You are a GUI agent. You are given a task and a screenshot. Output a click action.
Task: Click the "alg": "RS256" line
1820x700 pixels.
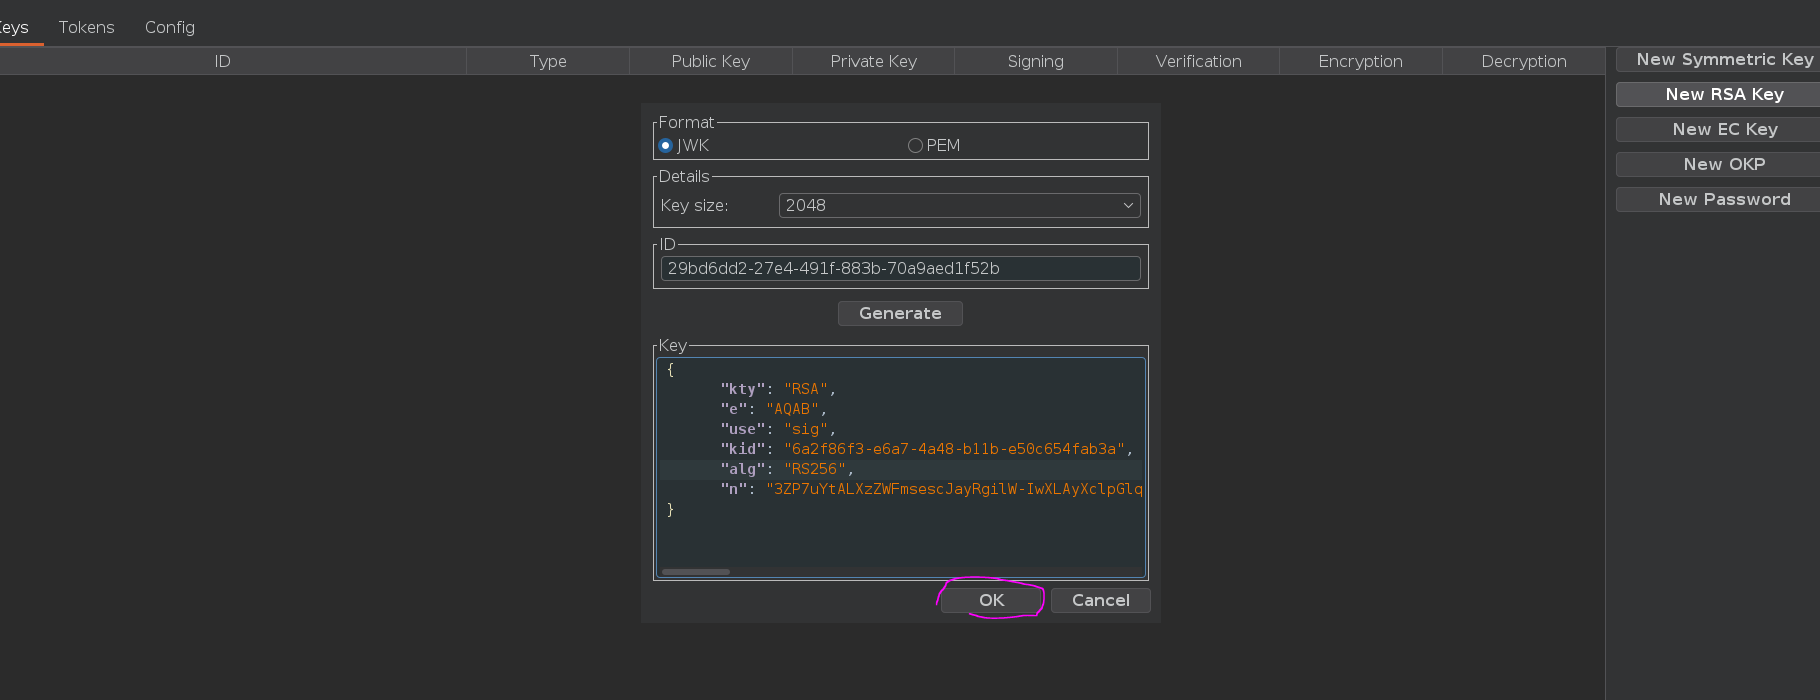tap(787, 469)
